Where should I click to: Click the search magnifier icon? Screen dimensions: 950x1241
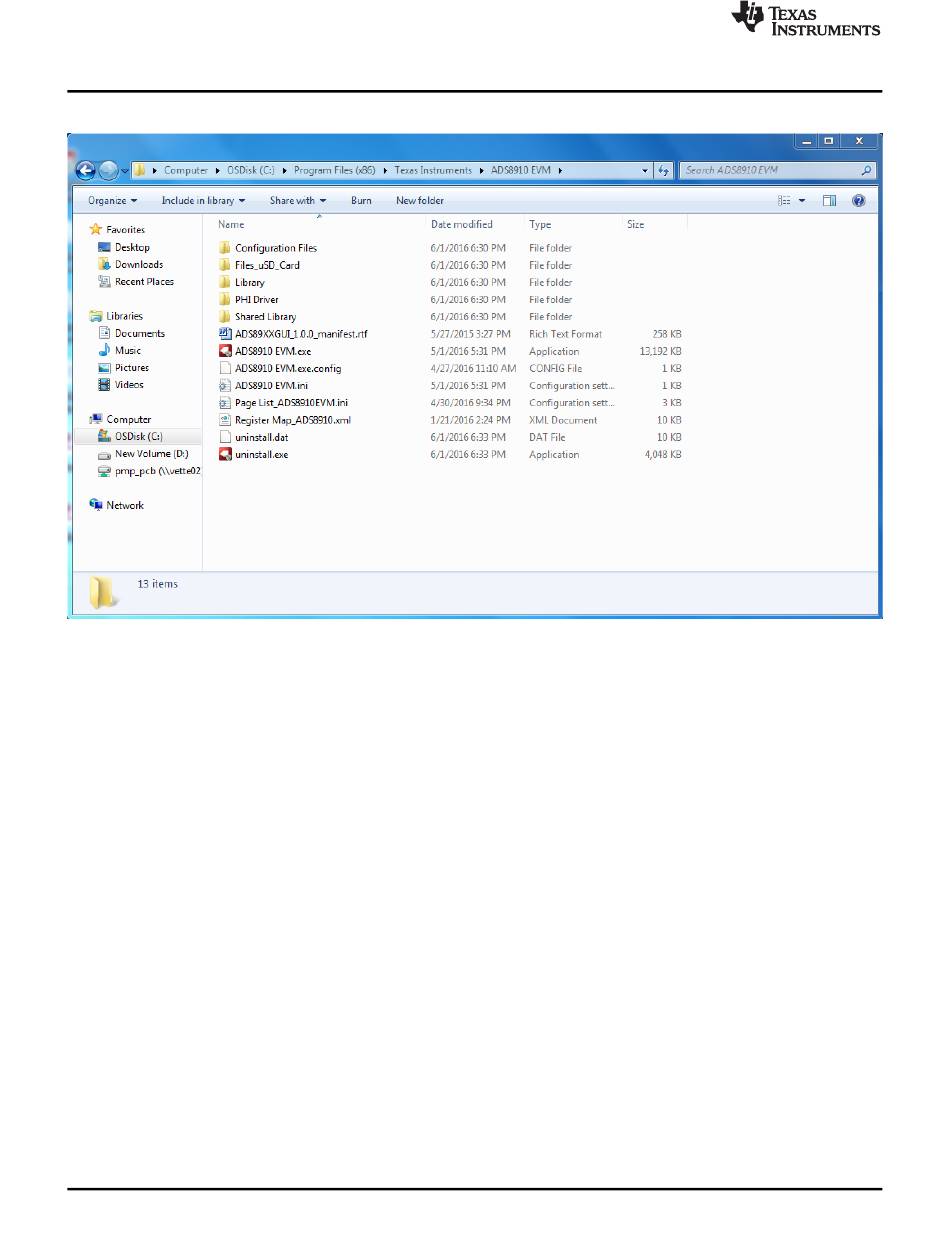tap(867, 171)
